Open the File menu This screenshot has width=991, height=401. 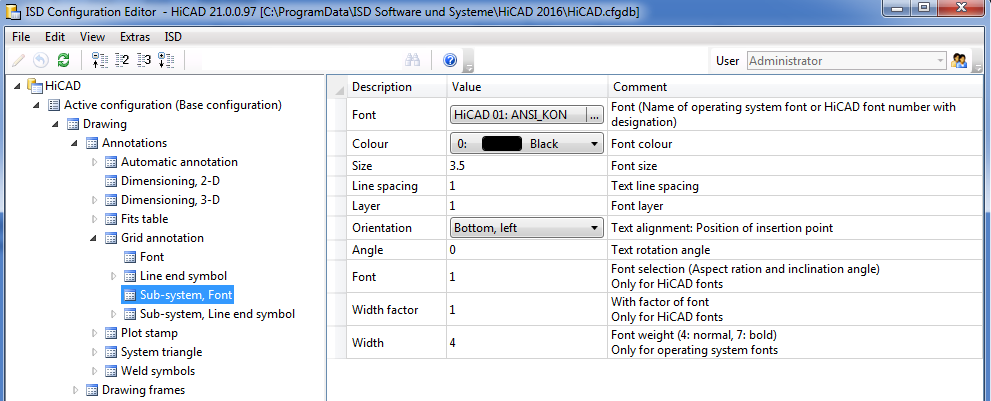click(x=21, y=37)
